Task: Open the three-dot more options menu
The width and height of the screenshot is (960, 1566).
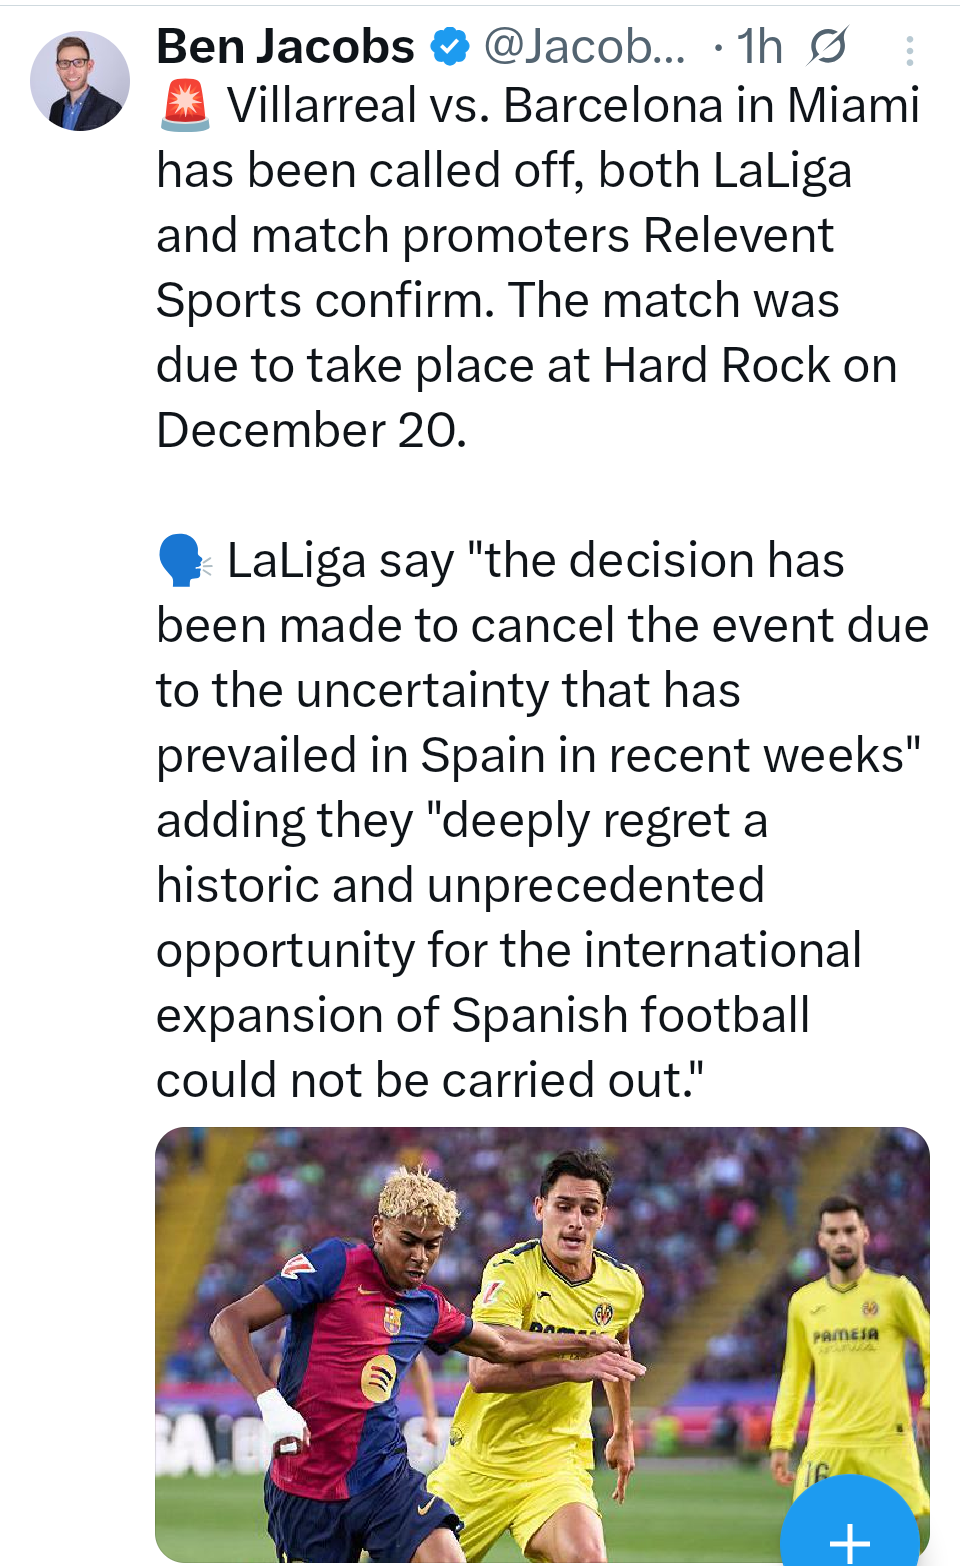Action: (x=909, y=50)
